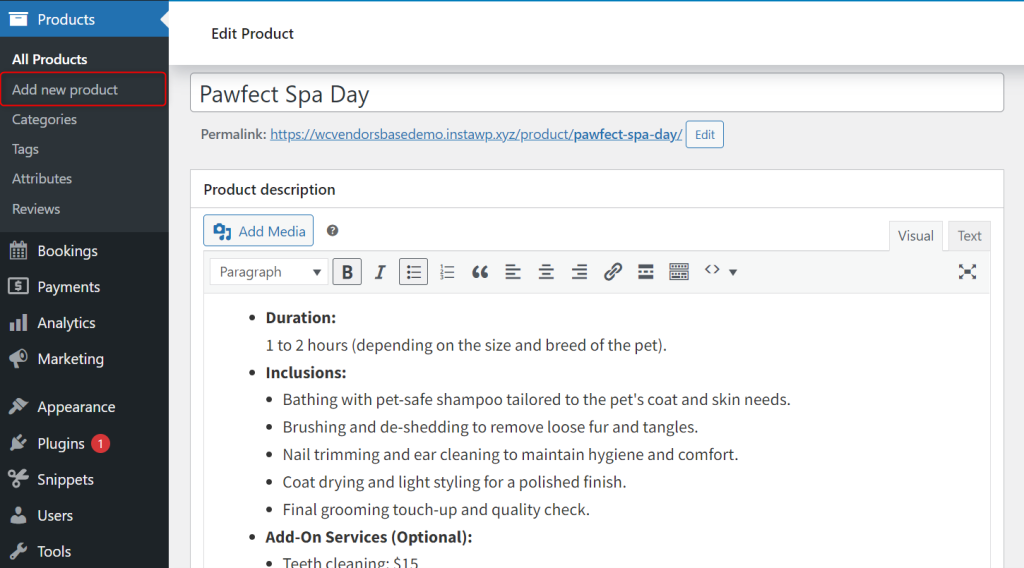Open dropdown arrow next to code icon
The image size is (1024, 568).
pyautogui.click(x=733, y=272)
